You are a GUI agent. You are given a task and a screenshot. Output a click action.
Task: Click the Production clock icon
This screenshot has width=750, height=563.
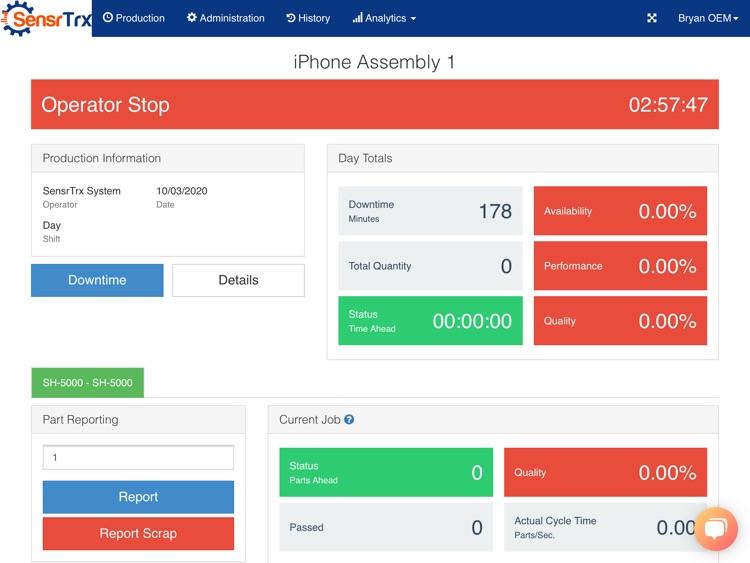pos(108,18)
